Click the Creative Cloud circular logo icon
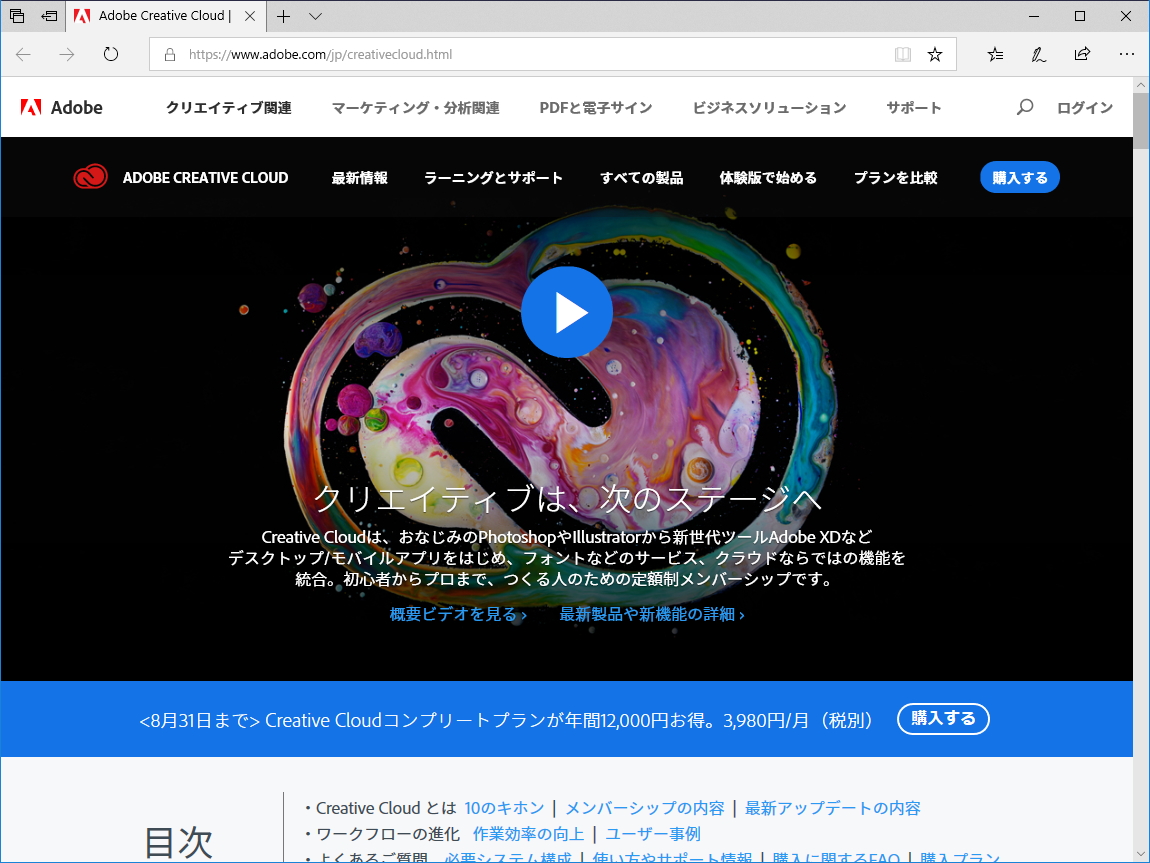Screen dimensions: 1150x863 pos(89,176)
